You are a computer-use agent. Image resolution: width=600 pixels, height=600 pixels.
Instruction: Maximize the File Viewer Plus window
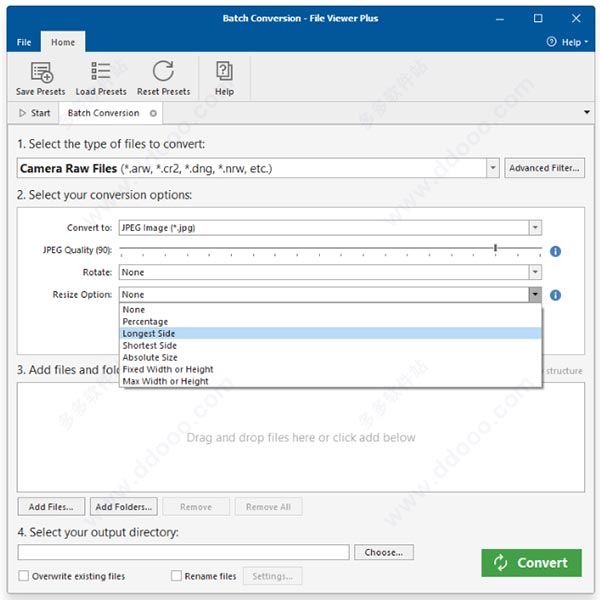point(538,18)
